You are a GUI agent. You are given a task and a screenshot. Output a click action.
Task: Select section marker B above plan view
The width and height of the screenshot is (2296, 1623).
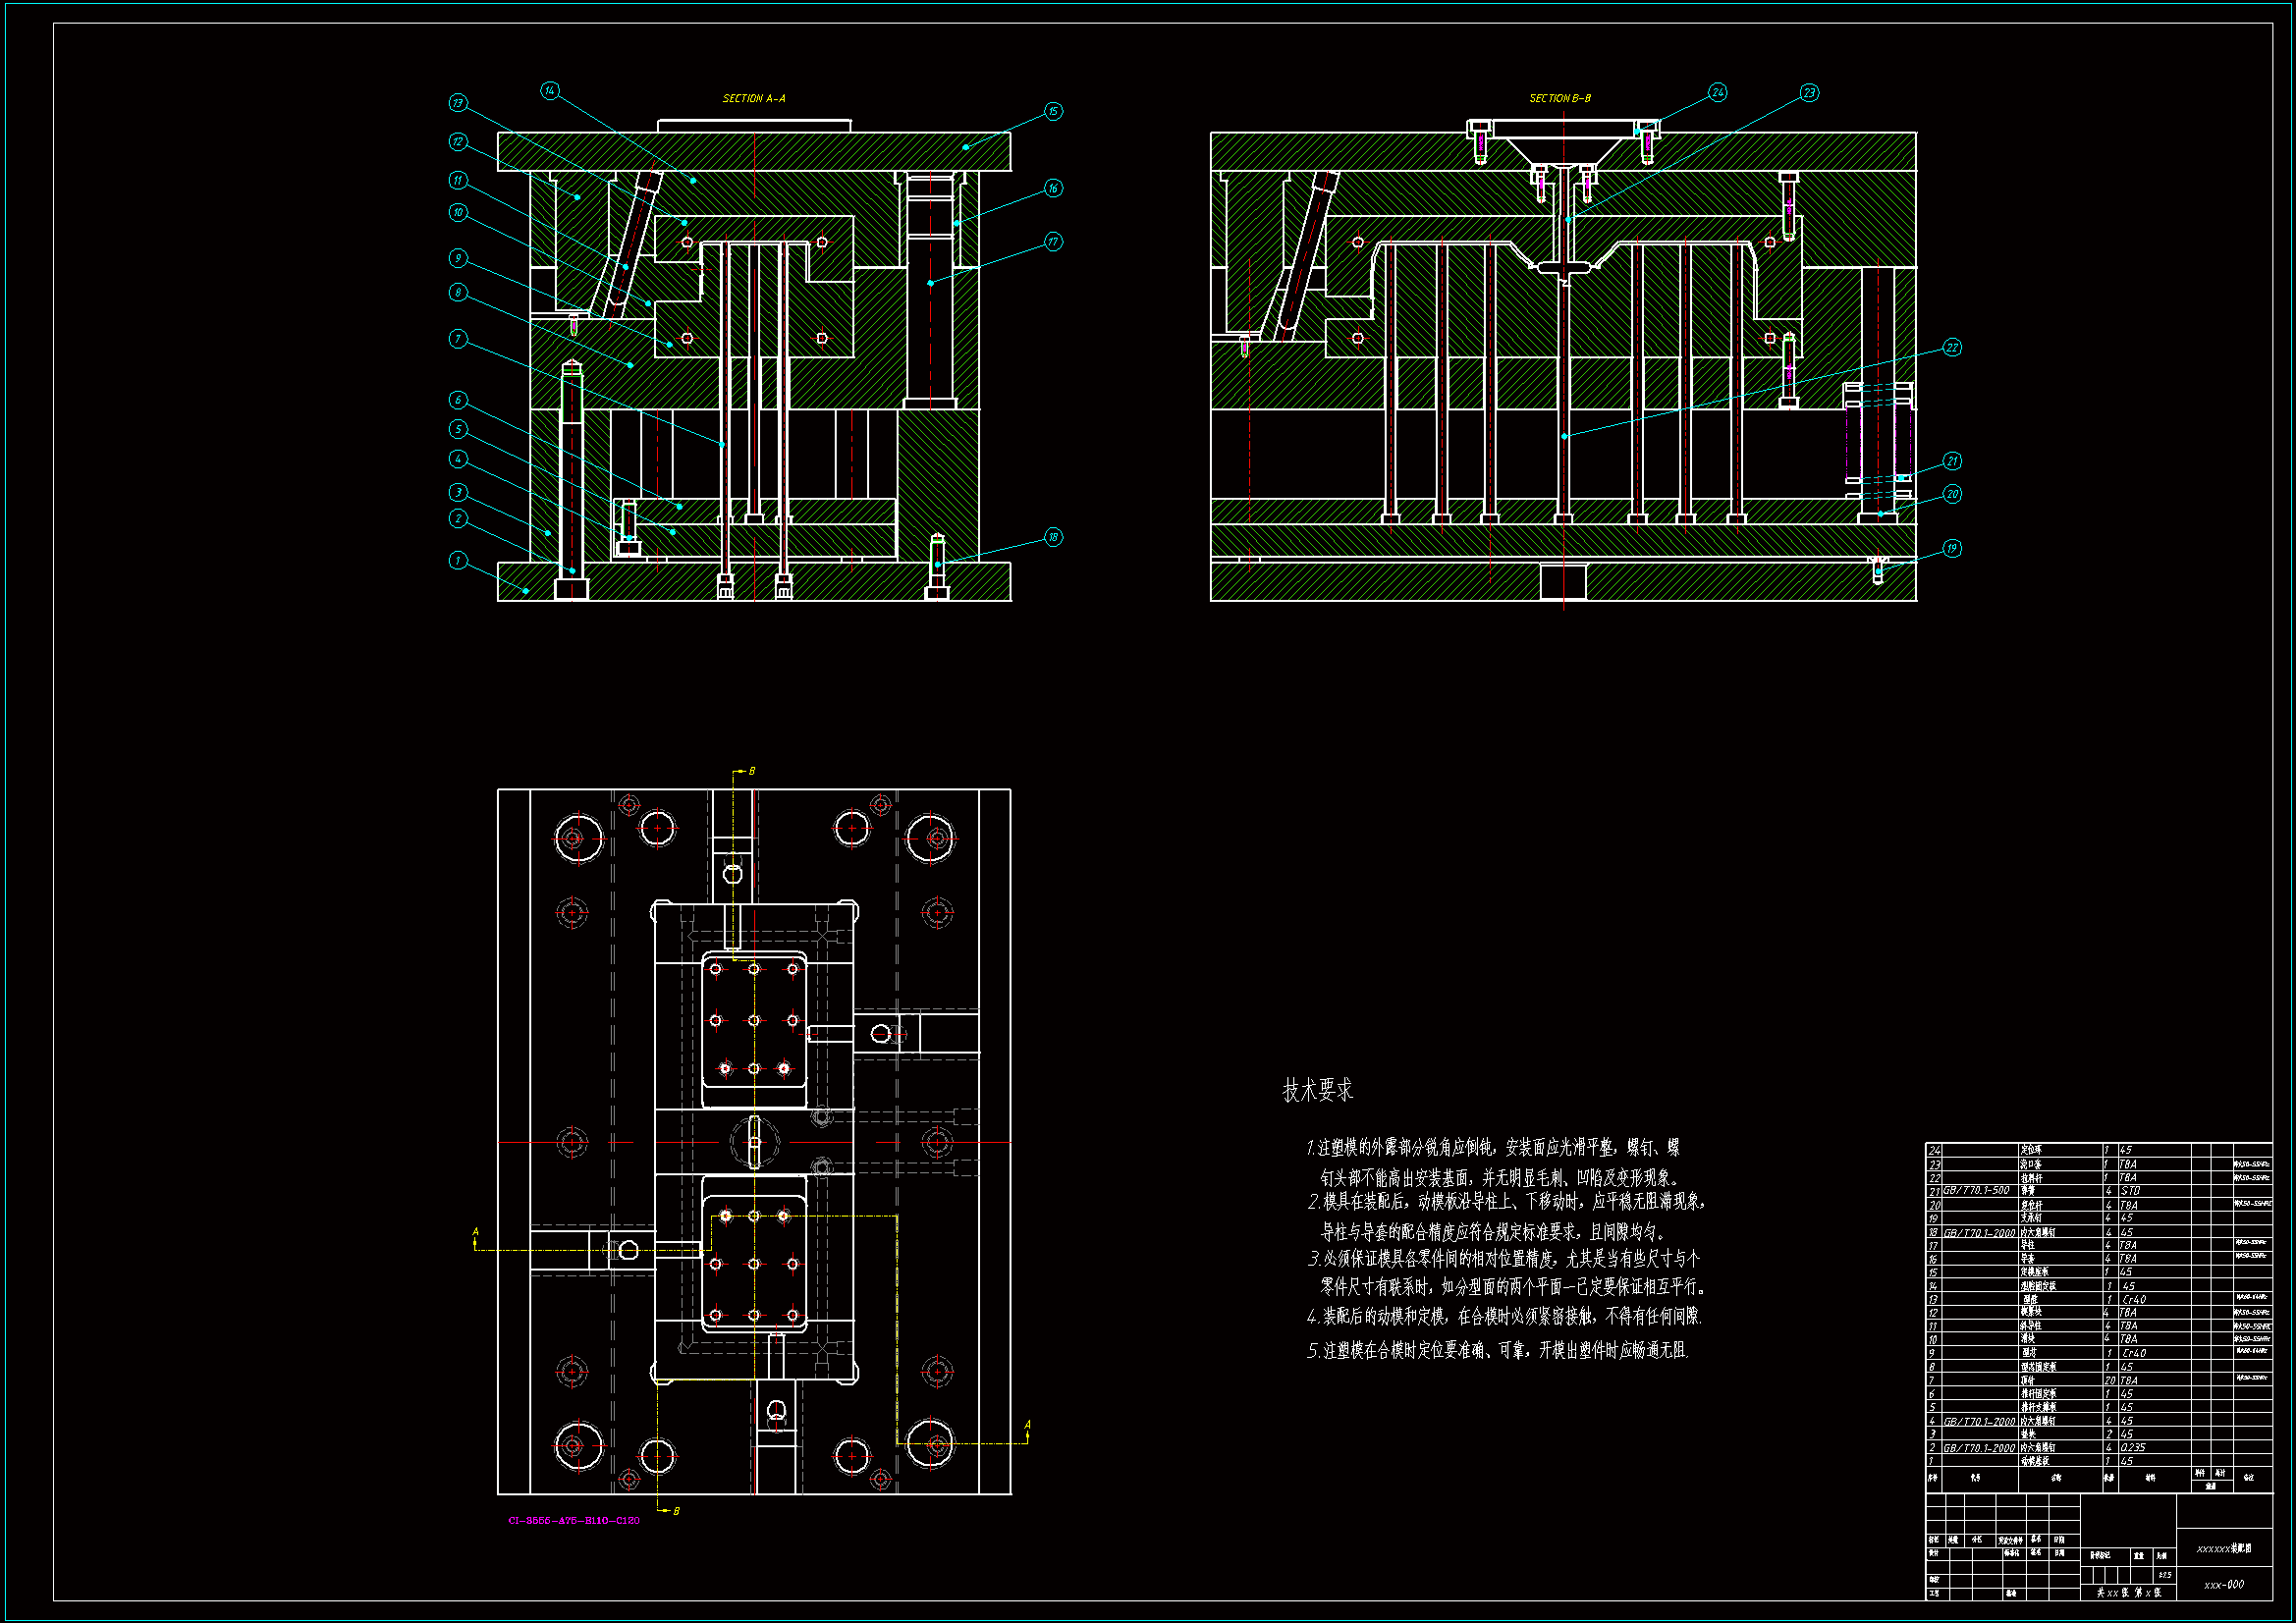751,771
